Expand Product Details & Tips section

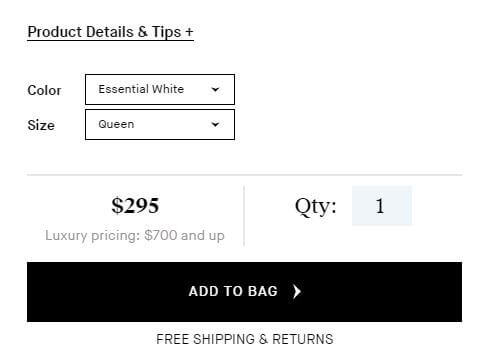click(110, 32)
